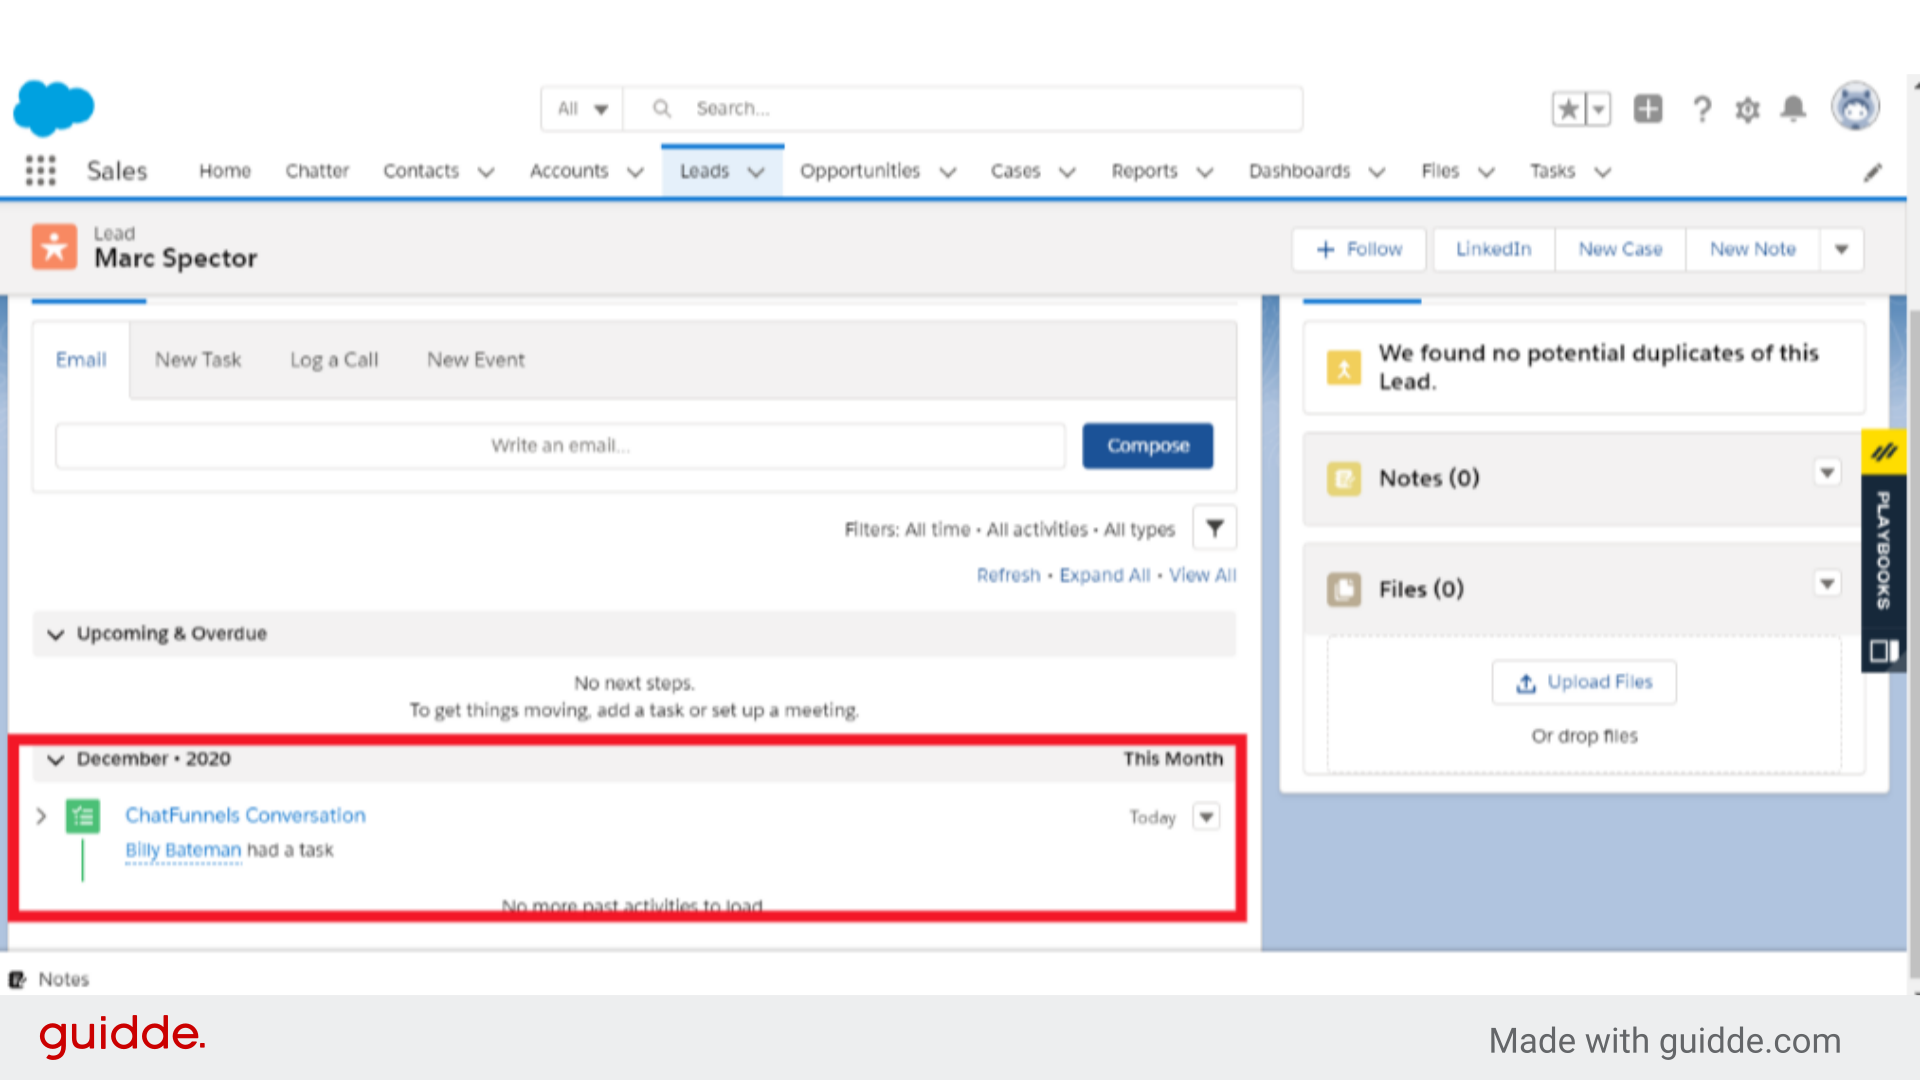Click the Playbooks panel toggle icon
Image resolution: width=1920 pixels, height=1080 pixels.
pyautogui.click(x=1883, y=651)
